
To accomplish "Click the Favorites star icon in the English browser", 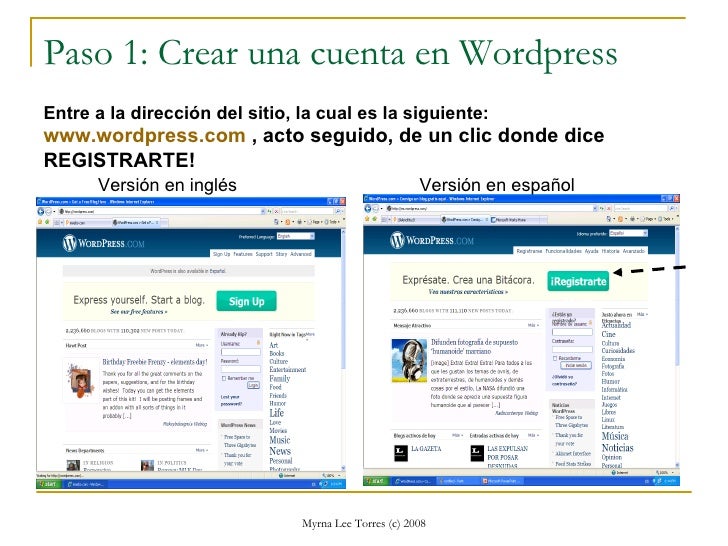I will 40,222.
